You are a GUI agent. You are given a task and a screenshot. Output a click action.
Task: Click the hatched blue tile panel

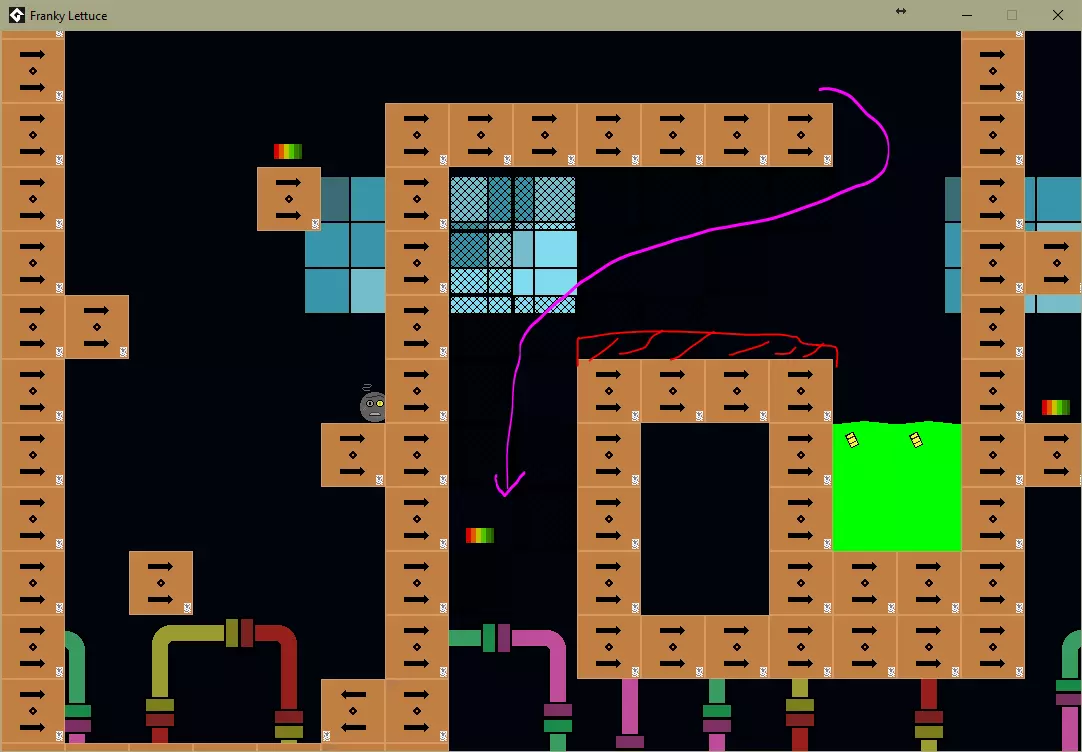pyautogui.click(x=513, y=245)
